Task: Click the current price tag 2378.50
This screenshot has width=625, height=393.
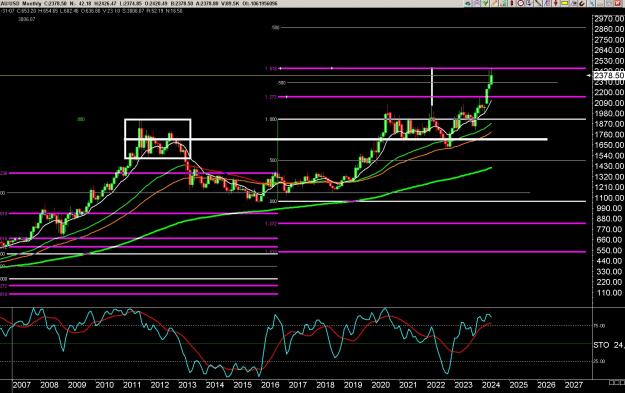Action: (609, 75)
